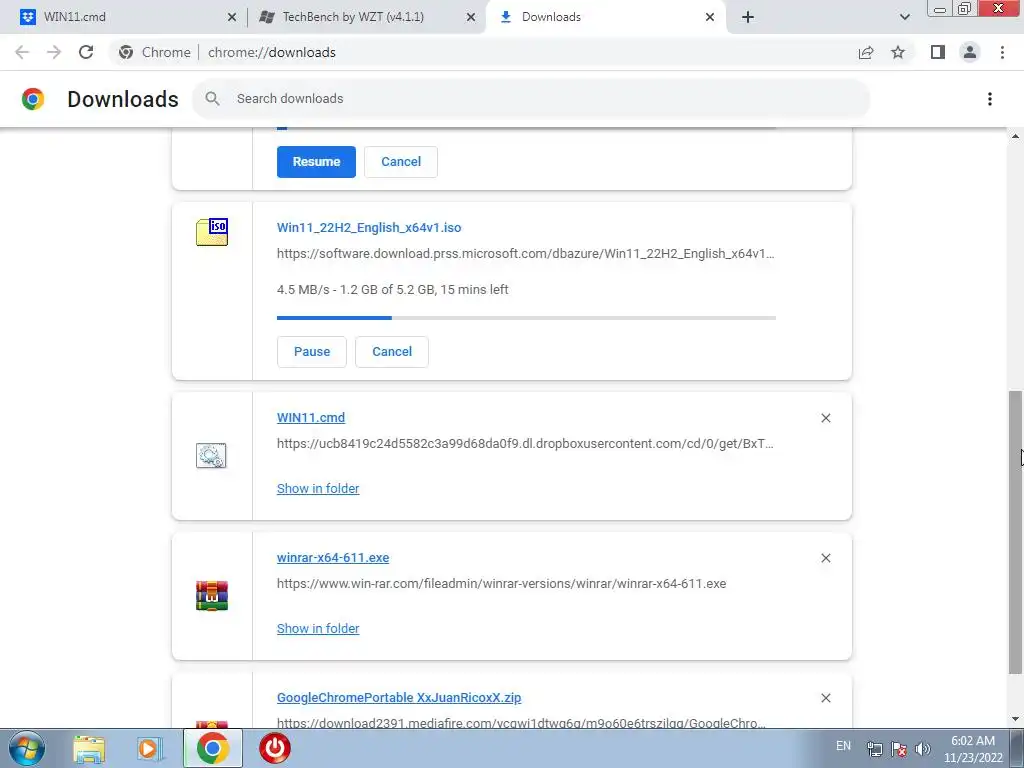The width and height of the screenshot is (1024, 768).
Task: Remove WIN11.cmd from the downloads list
Action: (x=825, y=418)
